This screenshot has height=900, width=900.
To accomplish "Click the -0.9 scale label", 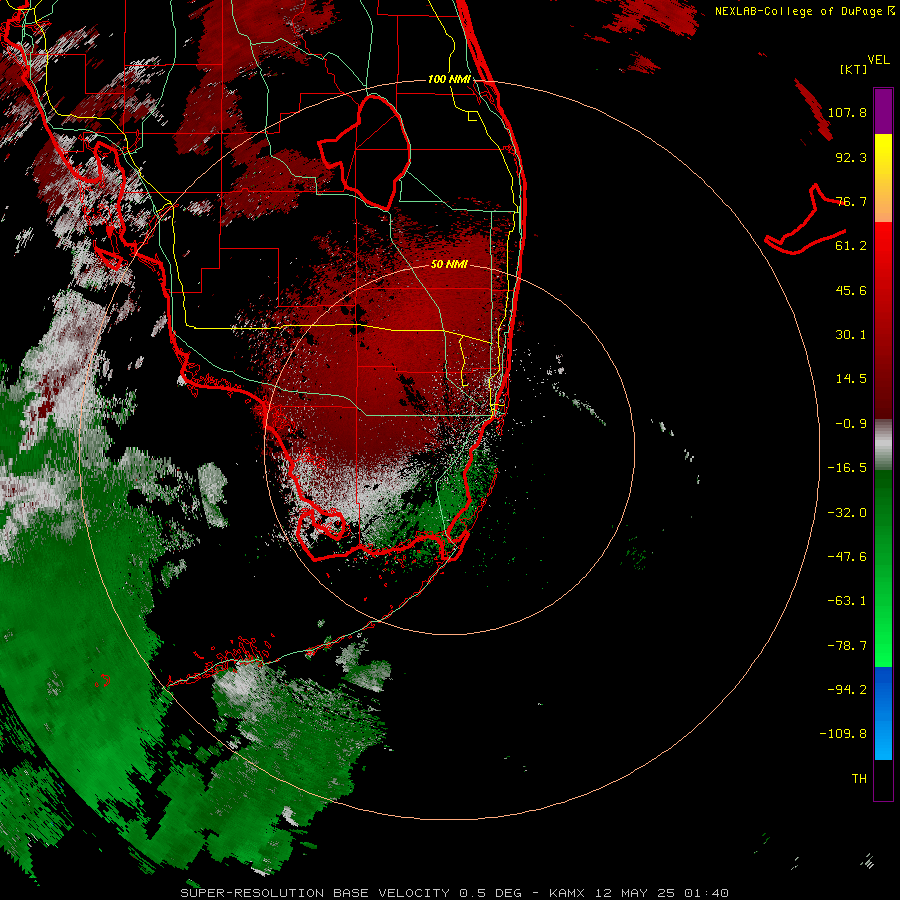I will (x=851, y=424).
